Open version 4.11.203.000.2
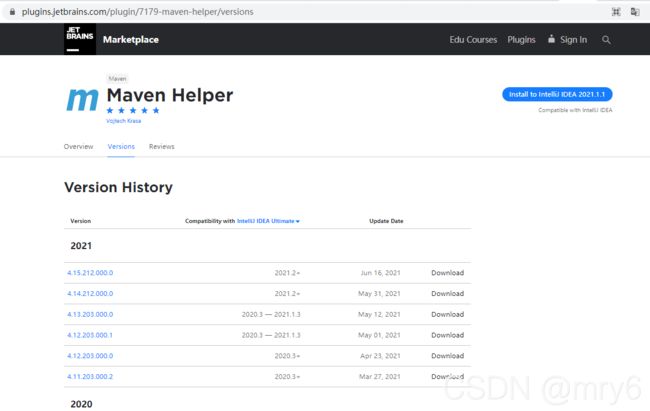The width and height of the screenshot is (650, 411). pos(90,377)
